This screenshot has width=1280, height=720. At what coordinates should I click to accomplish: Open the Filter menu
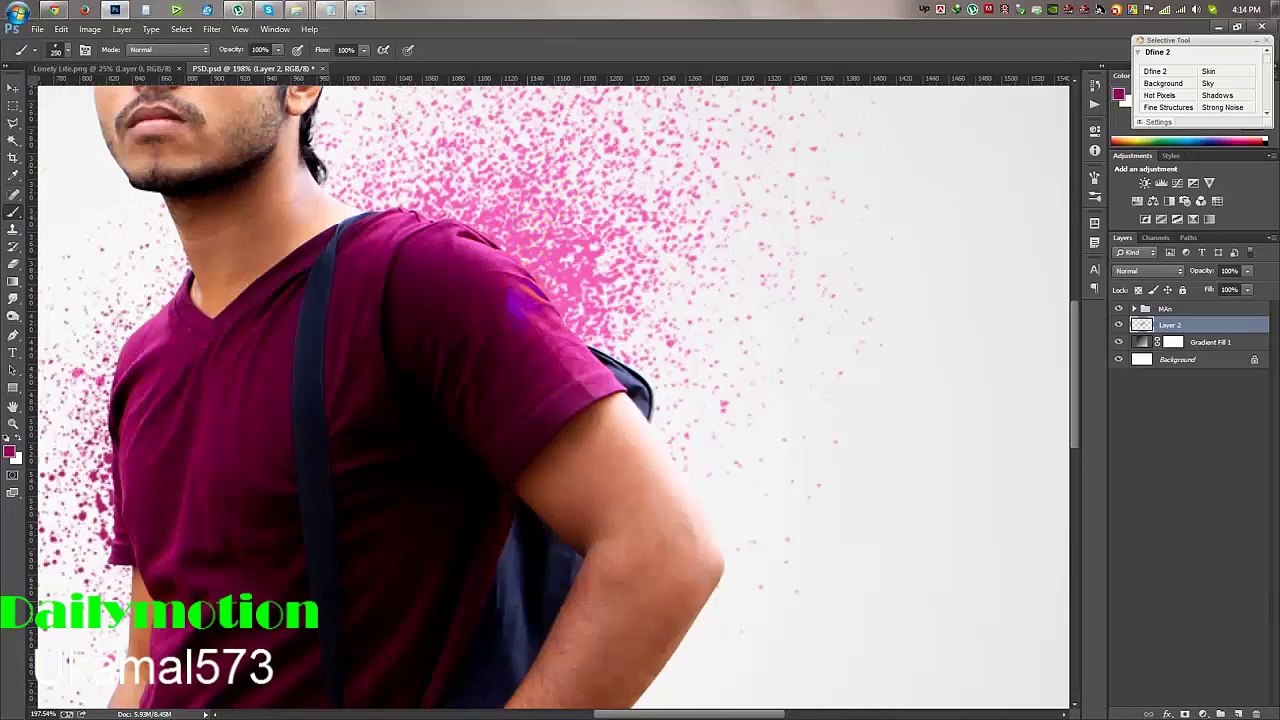212,29
